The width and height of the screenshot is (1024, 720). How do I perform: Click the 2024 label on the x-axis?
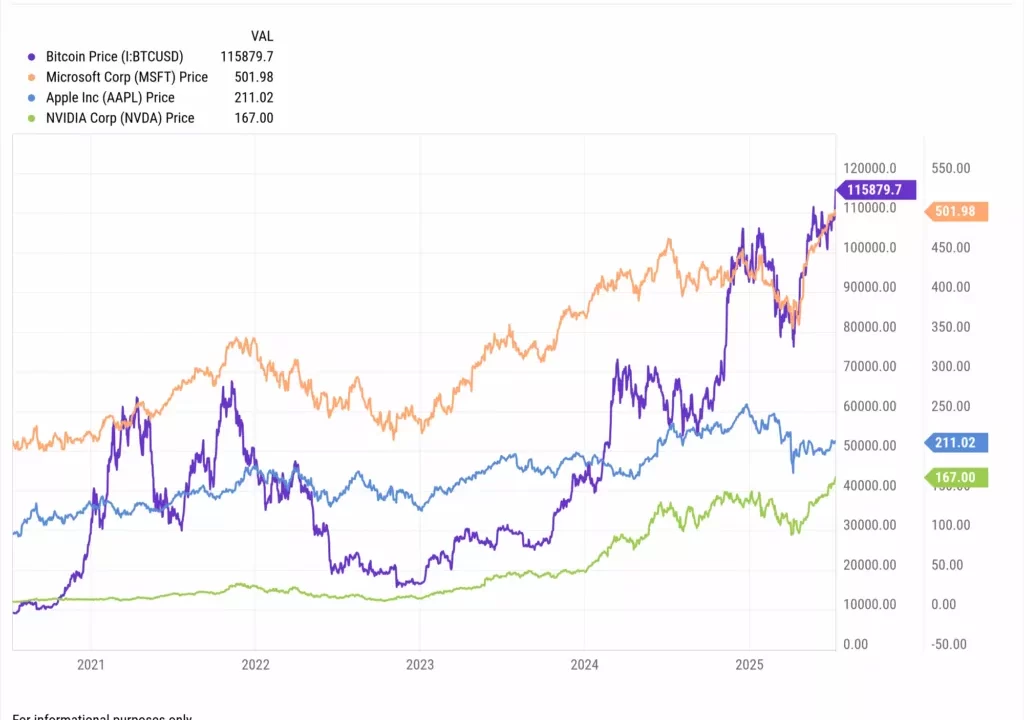pyautogui.click(x=585, y=663)
